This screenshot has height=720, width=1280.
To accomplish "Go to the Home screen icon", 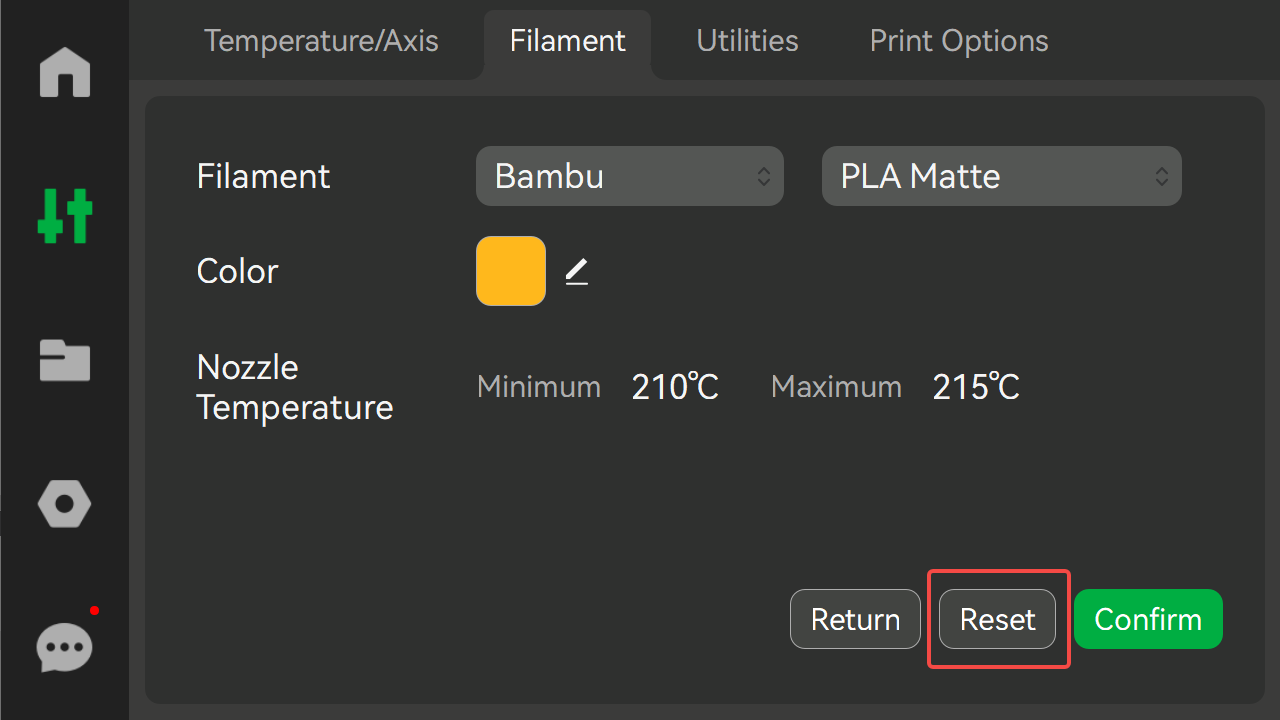I will [x=65, y=72].
